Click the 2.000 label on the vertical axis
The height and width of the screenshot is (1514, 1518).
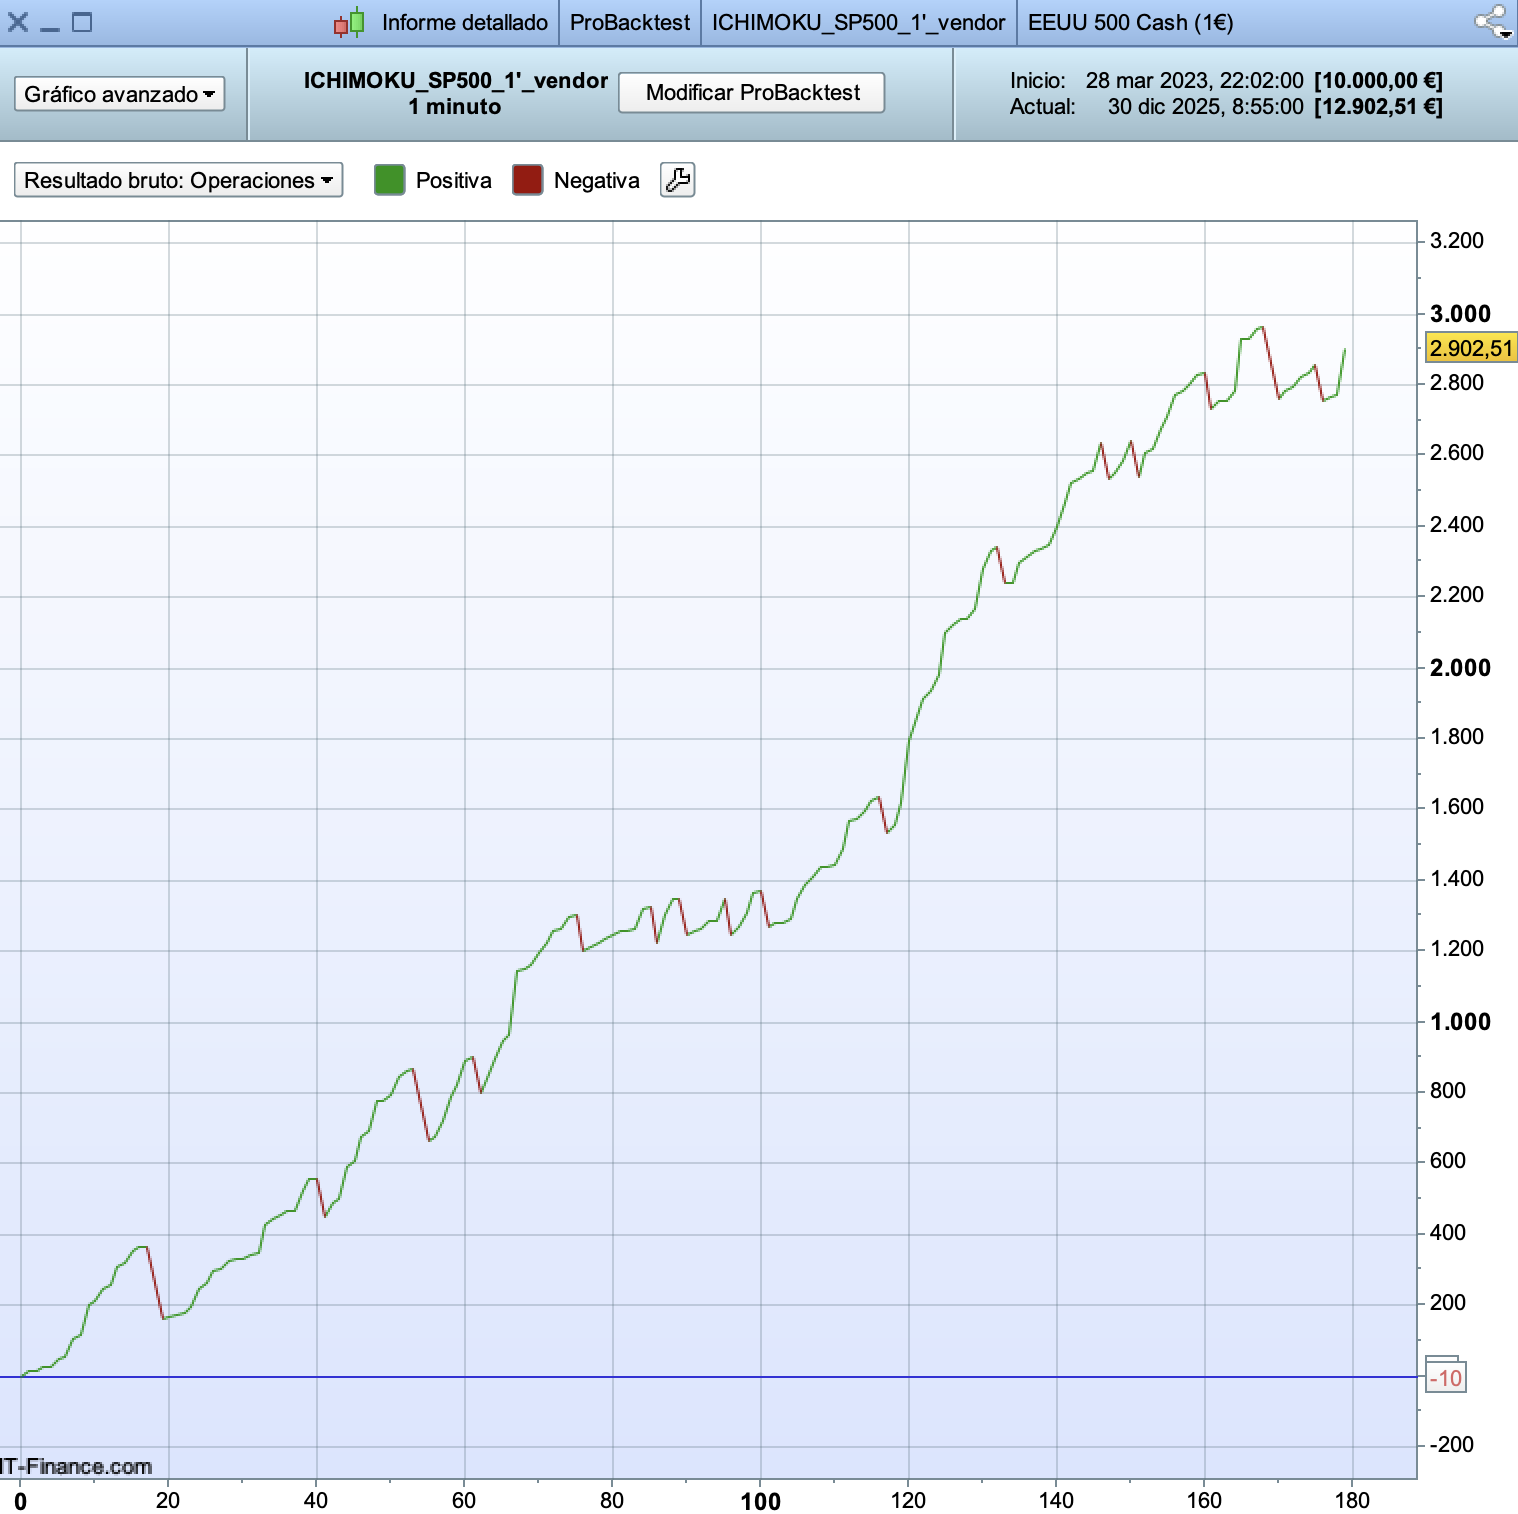(x=1459, y=668)
